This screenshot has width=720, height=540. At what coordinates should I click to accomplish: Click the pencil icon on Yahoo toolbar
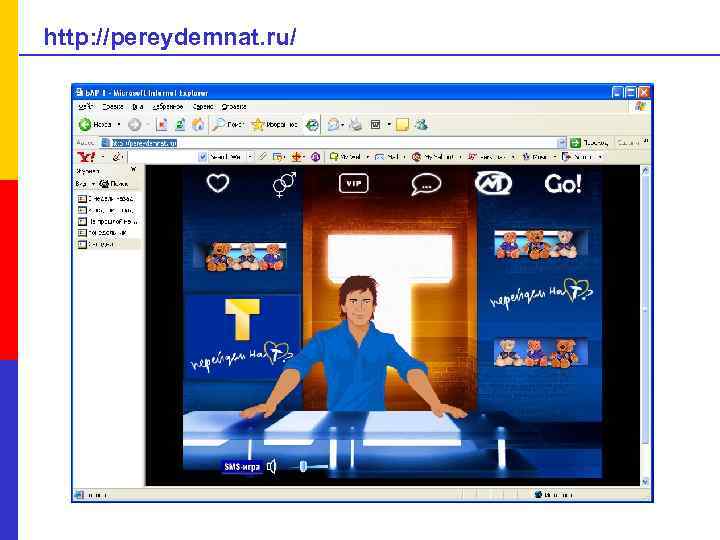click(117, 157)
